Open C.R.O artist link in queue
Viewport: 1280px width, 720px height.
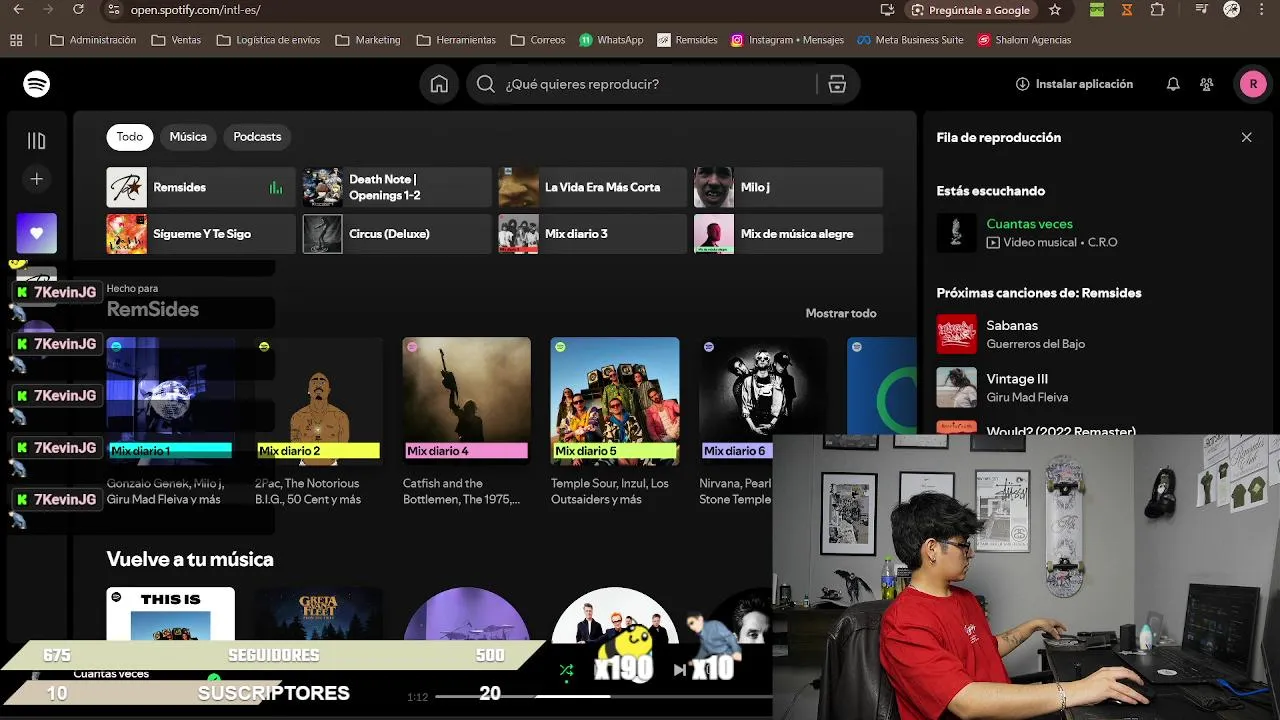pos(1102,242)
